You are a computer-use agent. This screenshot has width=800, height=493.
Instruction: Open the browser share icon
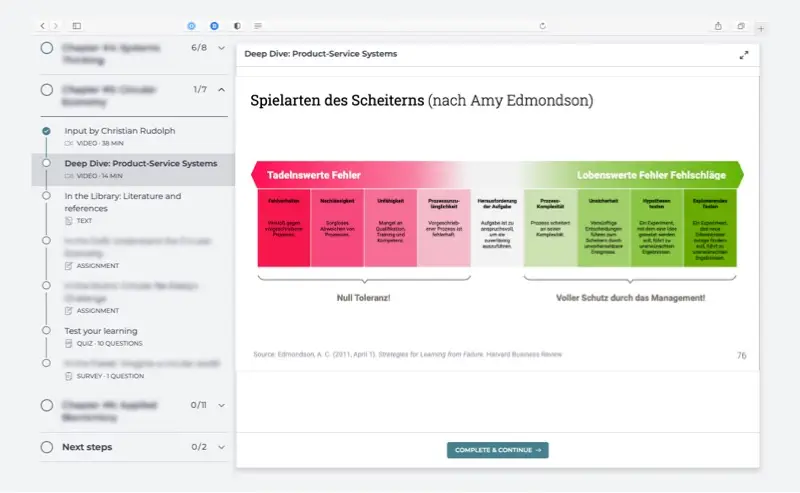click(x=718, y=26)
